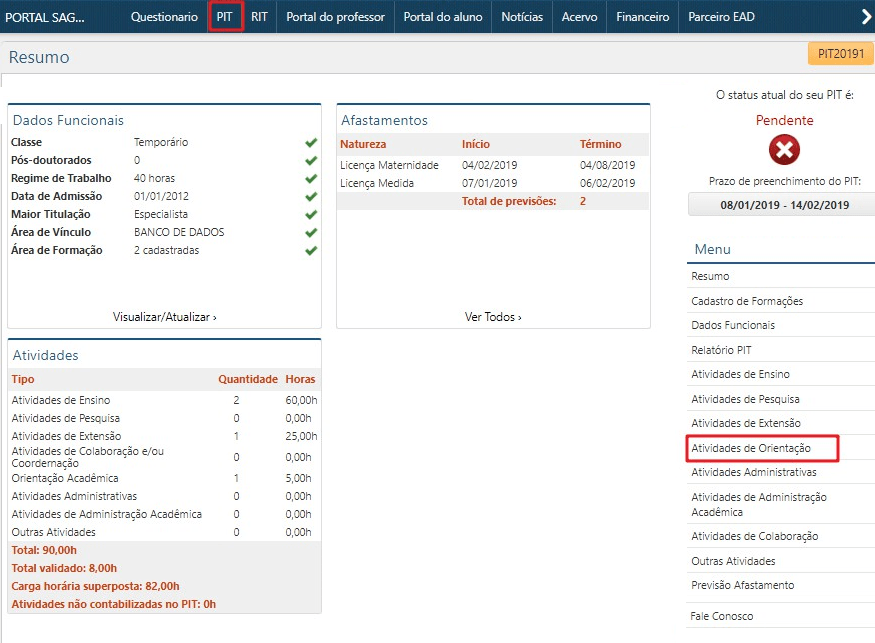Image resolution: width=875 pixels, height=643 pixels.
Task: Open Atividades de Orientação in side menu
Action: 751,448
